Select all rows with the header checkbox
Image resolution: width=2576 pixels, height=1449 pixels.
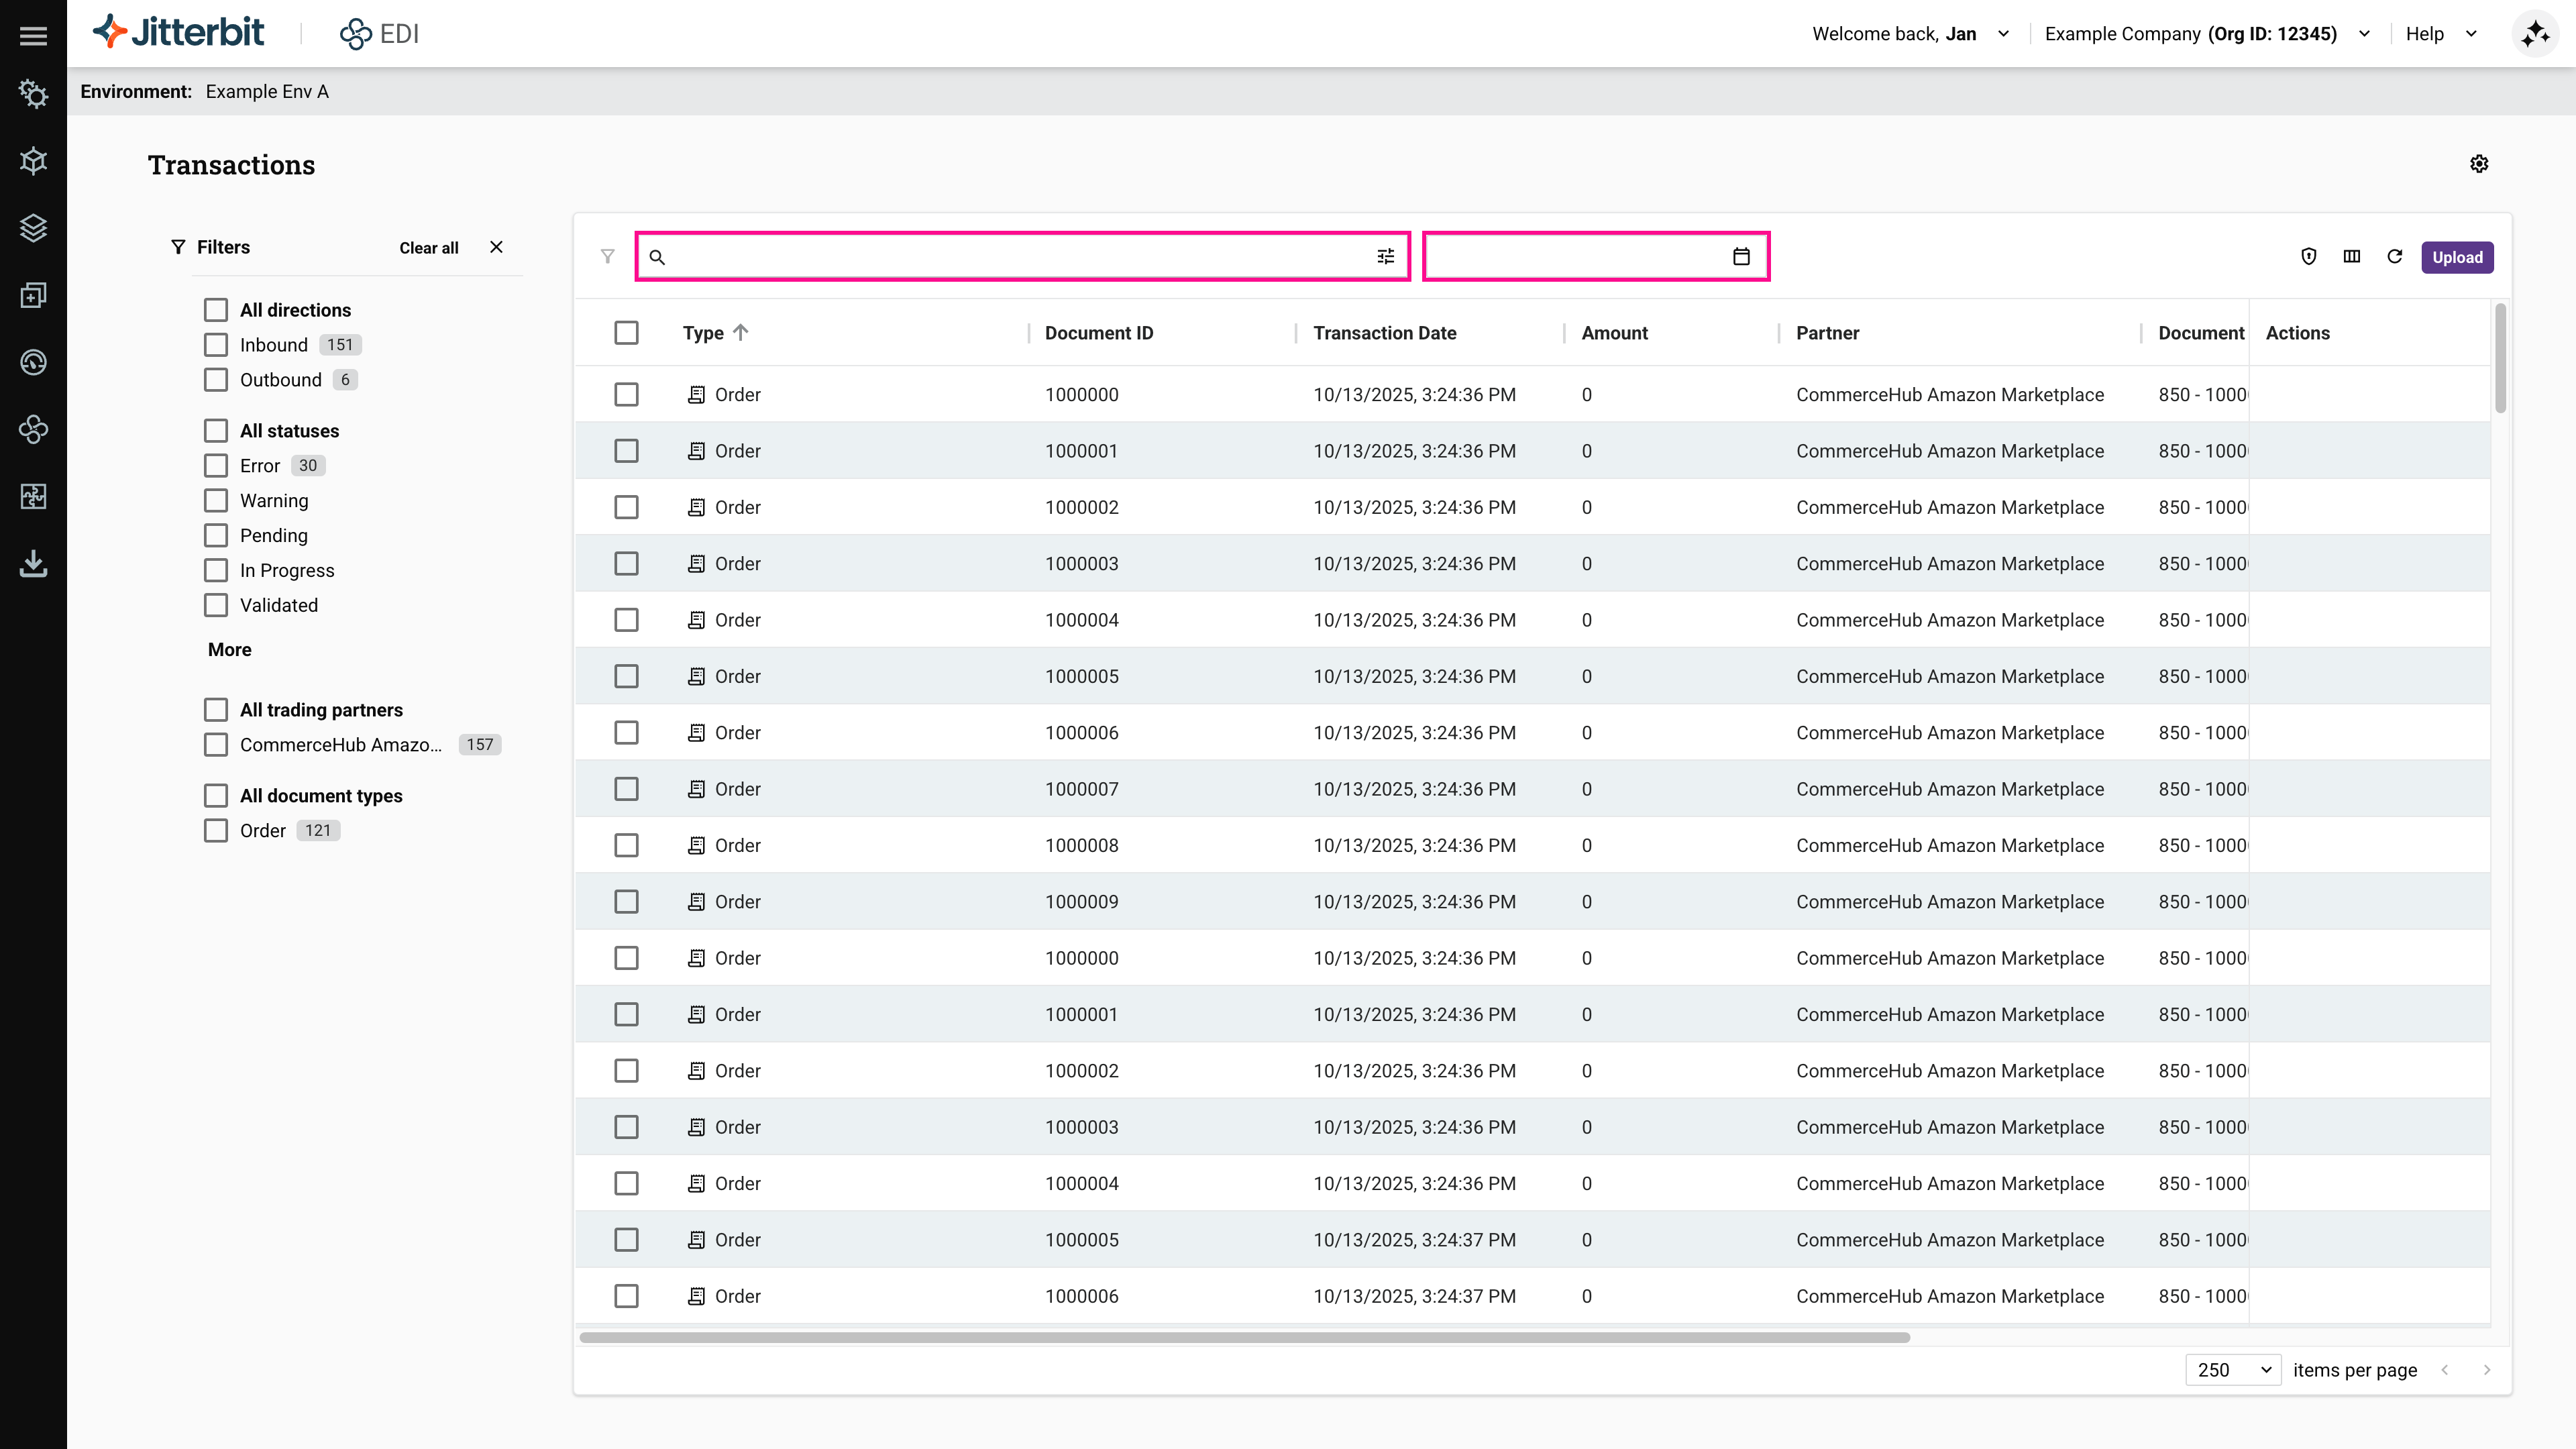pyautogui.click(x=626, y=333)
